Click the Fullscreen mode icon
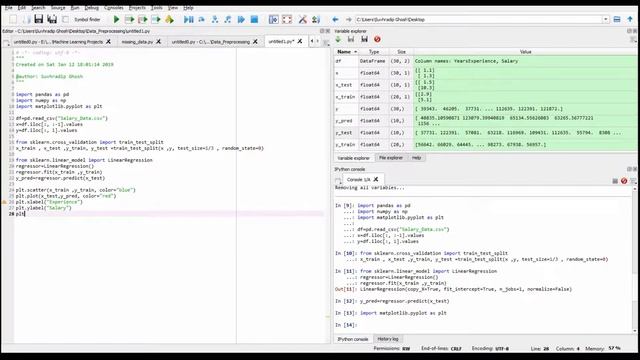 point(287,19)
